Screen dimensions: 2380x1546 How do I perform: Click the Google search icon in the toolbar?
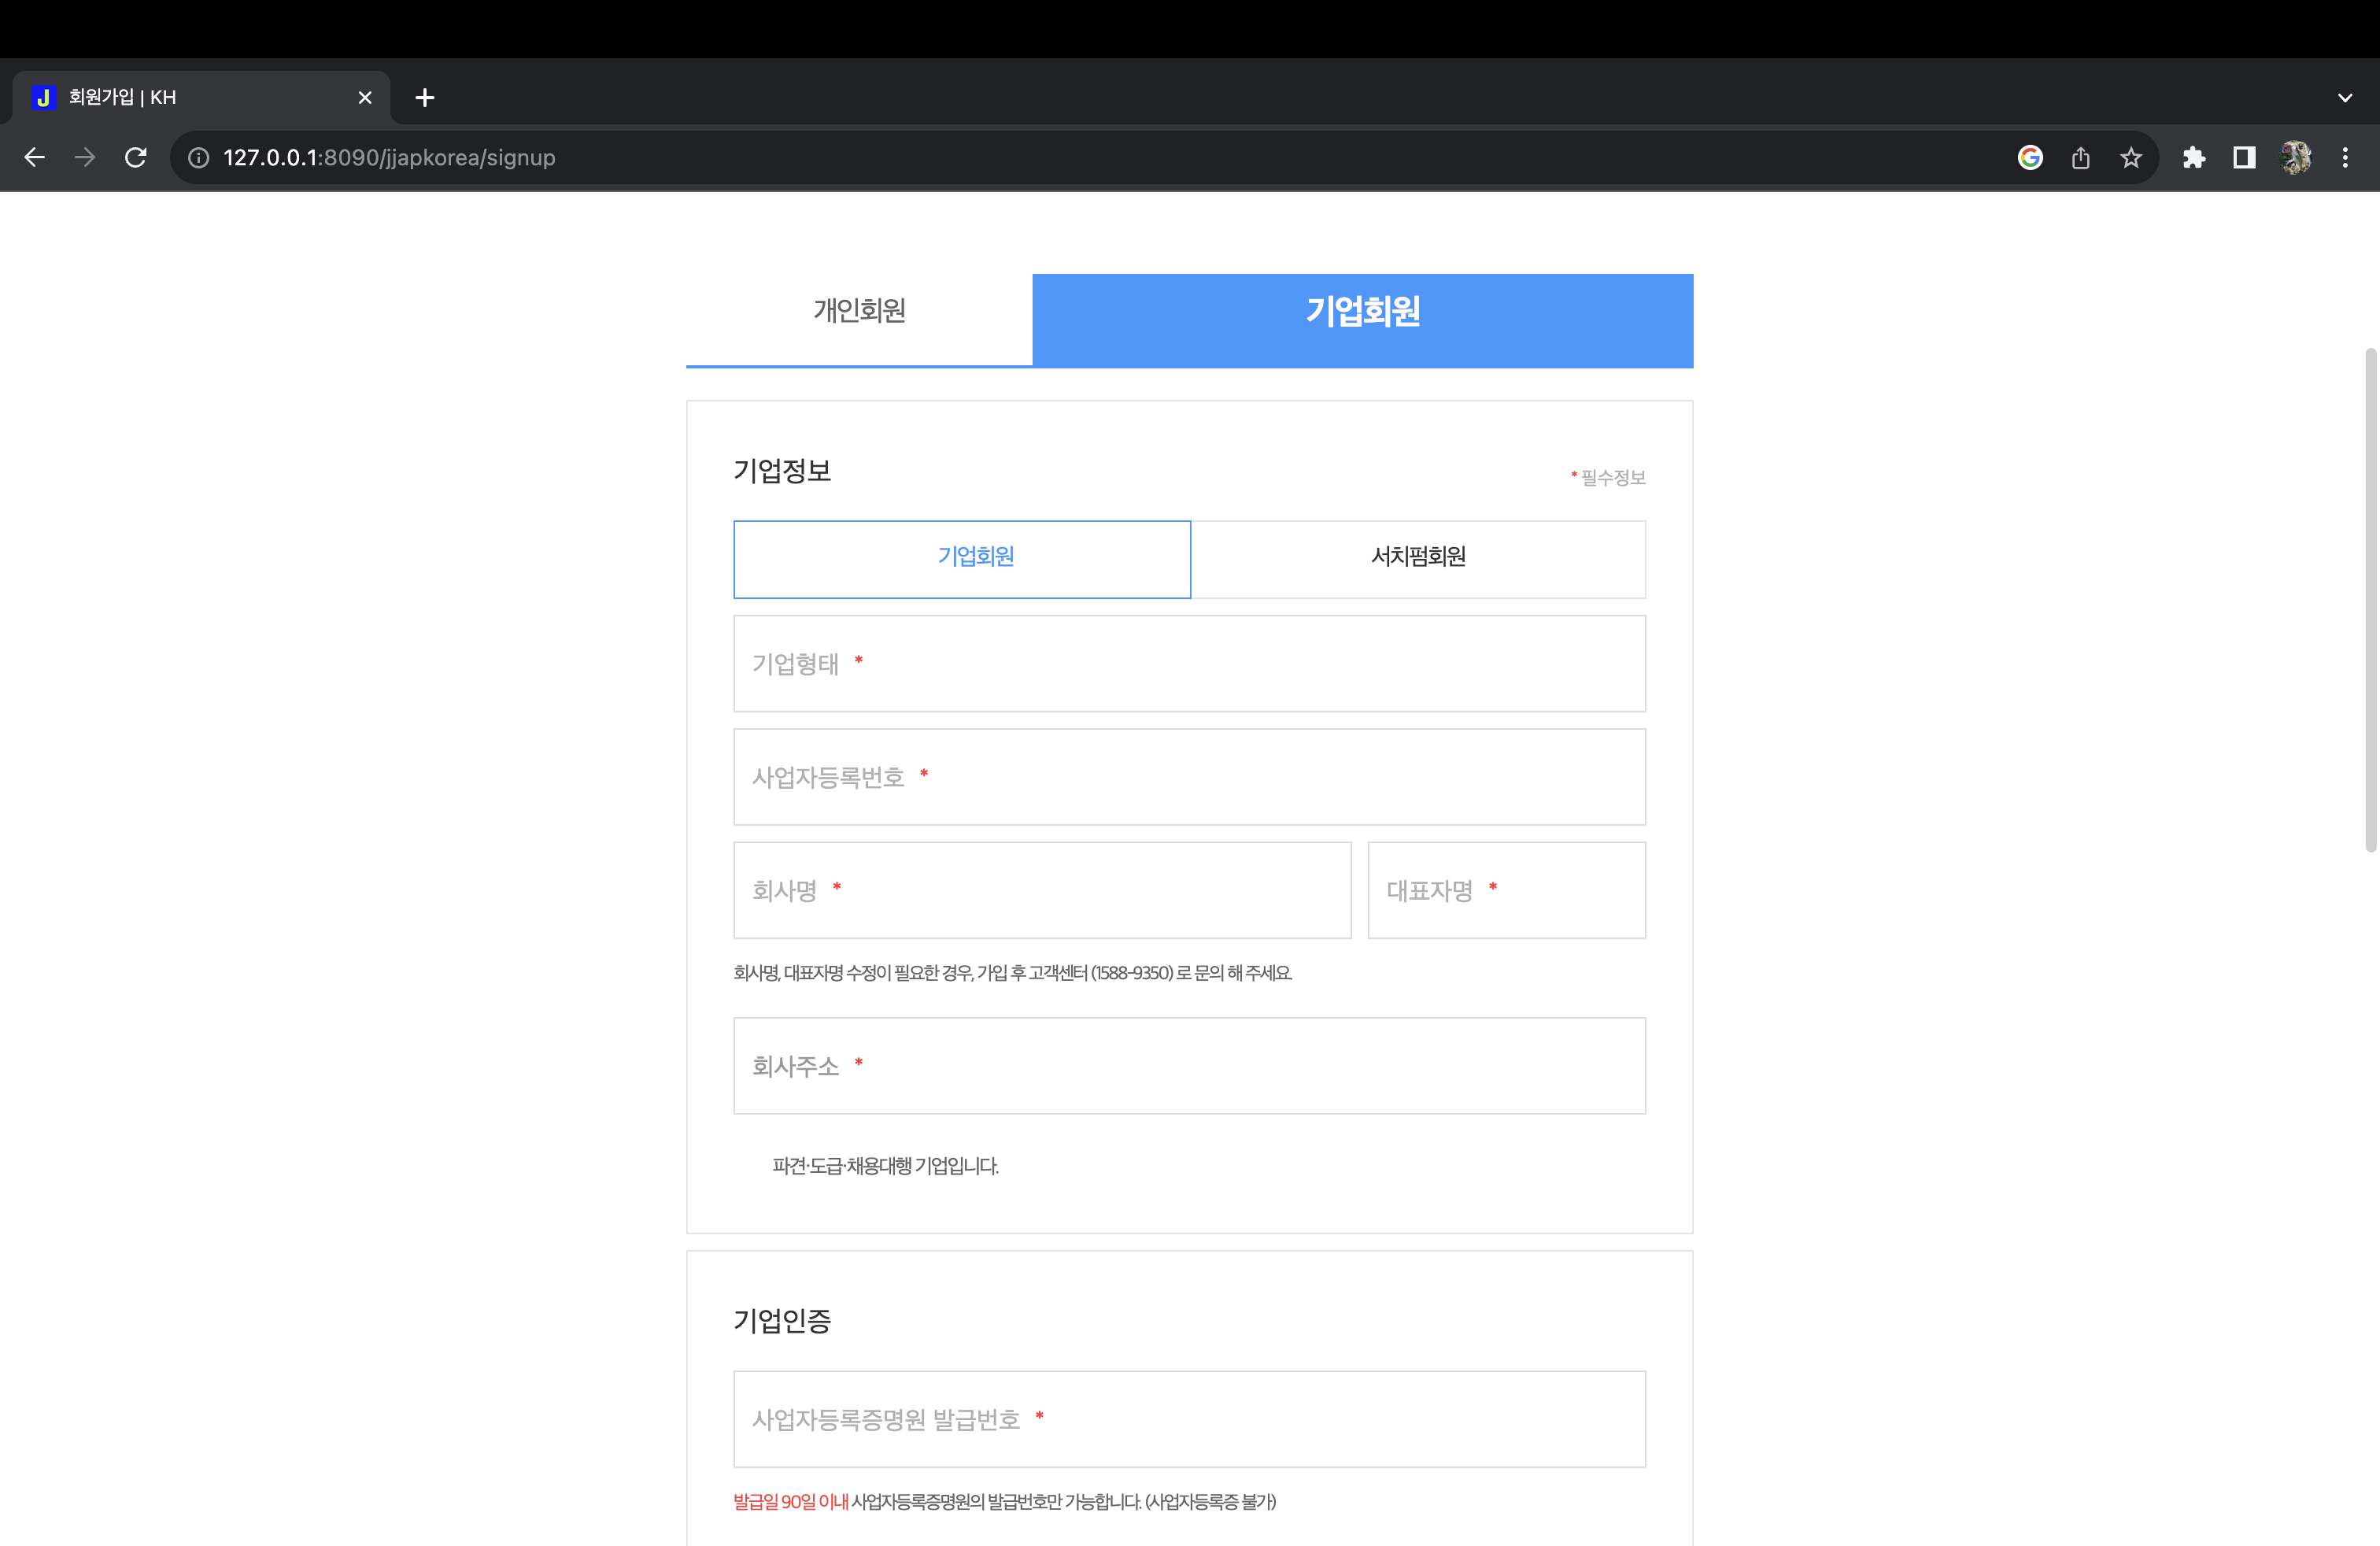click(x=2030, y=157)
